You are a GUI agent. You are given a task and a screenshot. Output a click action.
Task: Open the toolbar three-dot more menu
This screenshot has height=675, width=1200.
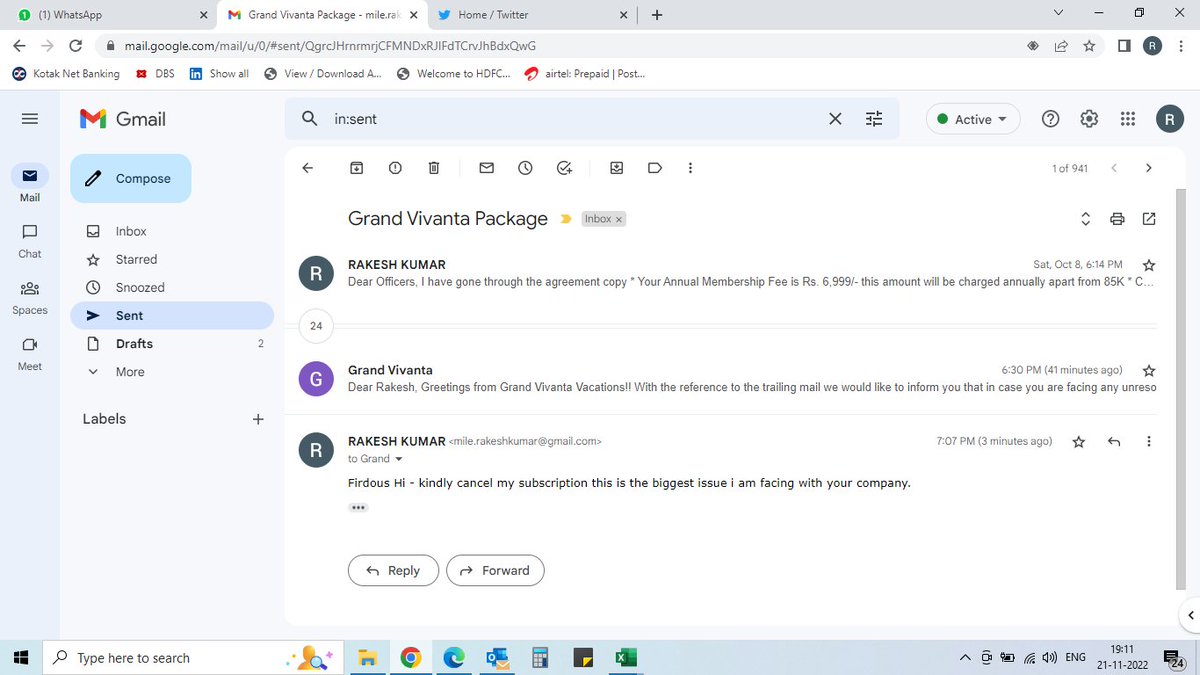[691, 168]
